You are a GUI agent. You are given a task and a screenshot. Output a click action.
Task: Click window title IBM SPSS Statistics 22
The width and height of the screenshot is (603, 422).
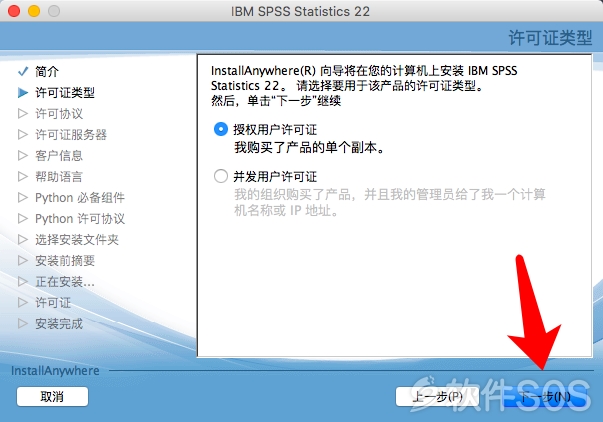pos(300,12)
